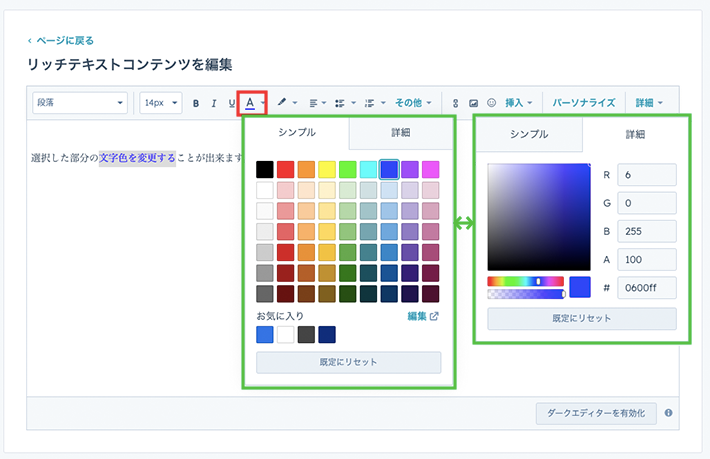Switch to シンプル tab in left picker
Viewport: 710px width, 459px height.
click(x=297, y=132)
